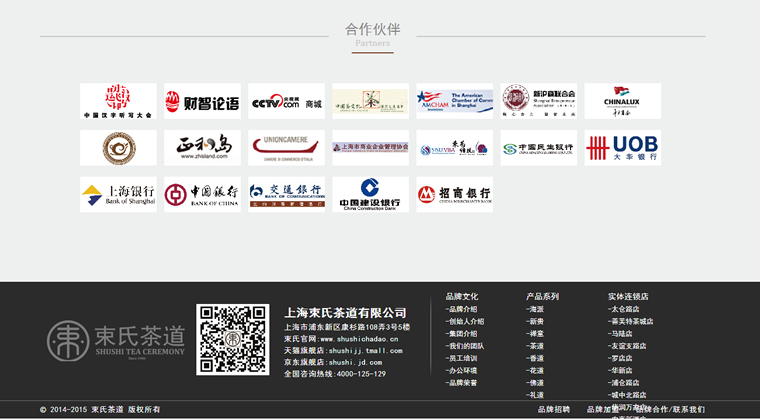Click the Shushi Tea Ceremony footer logo
The width and height of the screenshot is (760, 419).
pyautogui.click(x=117, y=338)
